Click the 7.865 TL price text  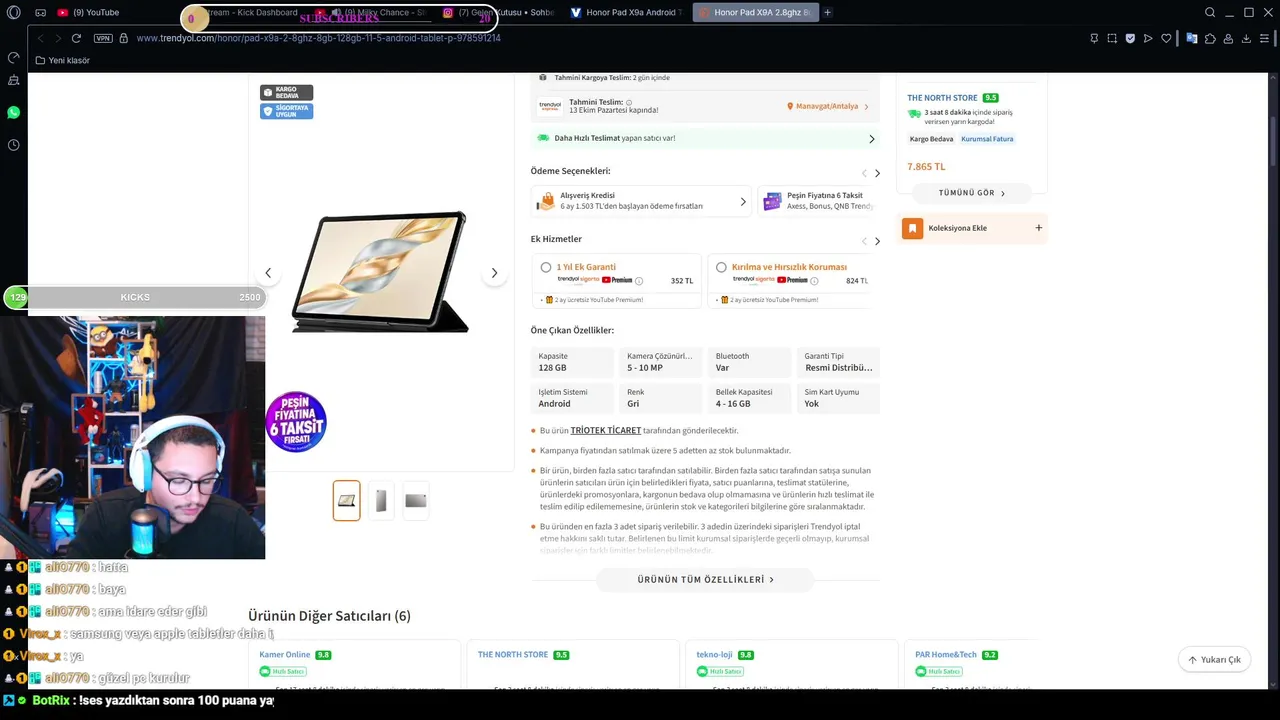926,167
